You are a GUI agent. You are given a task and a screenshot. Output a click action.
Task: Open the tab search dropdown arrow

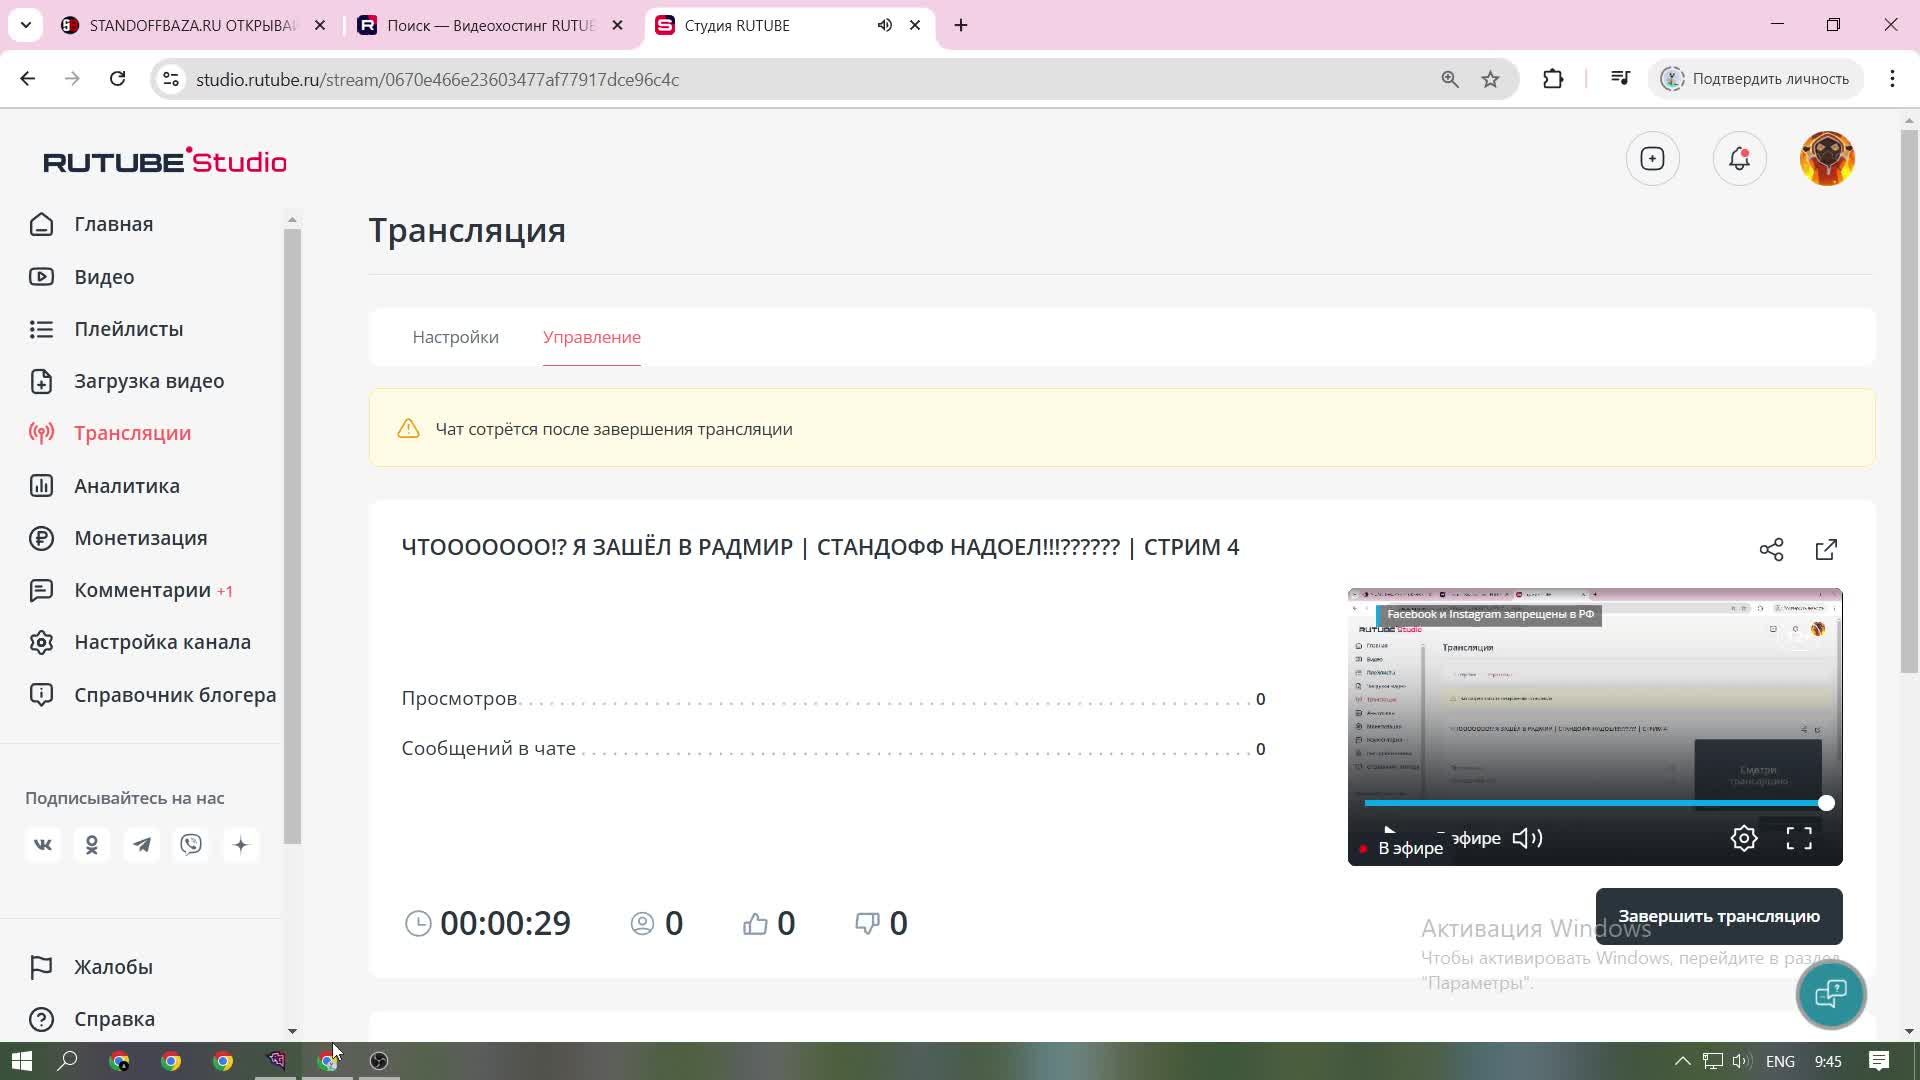(x=26, y=25)
